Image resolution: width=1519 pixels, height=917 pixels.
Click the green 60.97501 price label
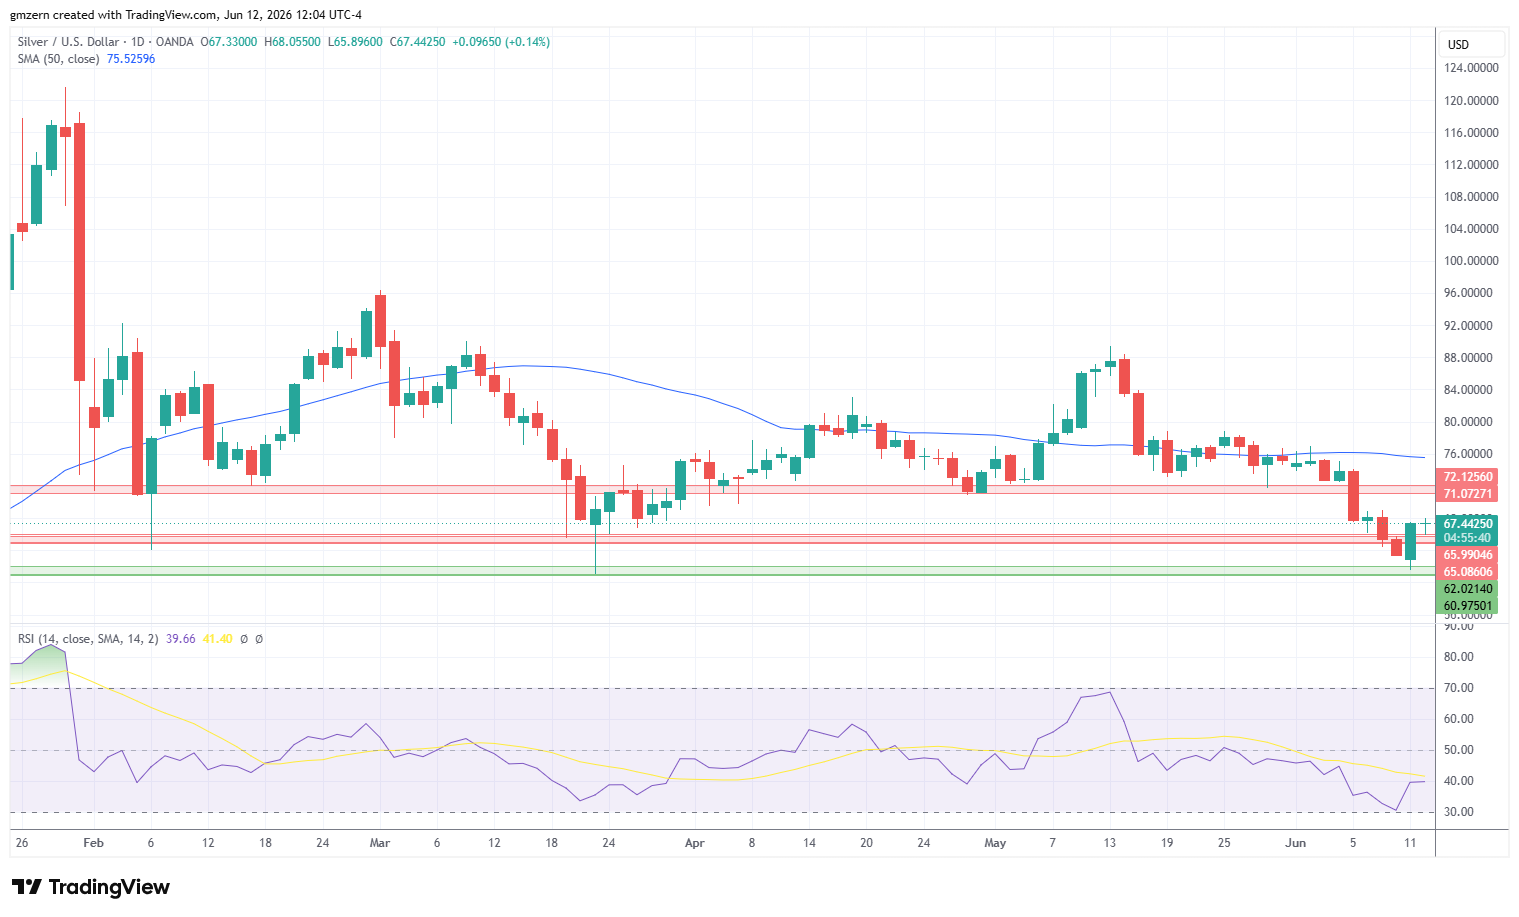1468,606
